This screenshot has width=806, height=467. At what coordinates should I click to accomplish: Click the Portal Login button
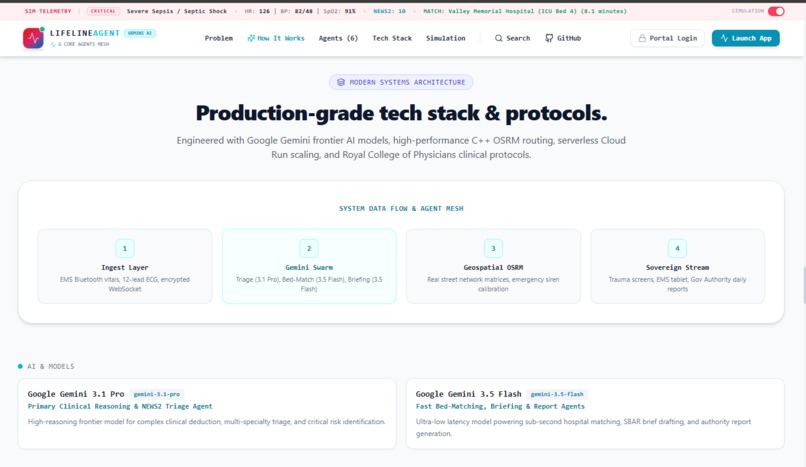[668, 38]
